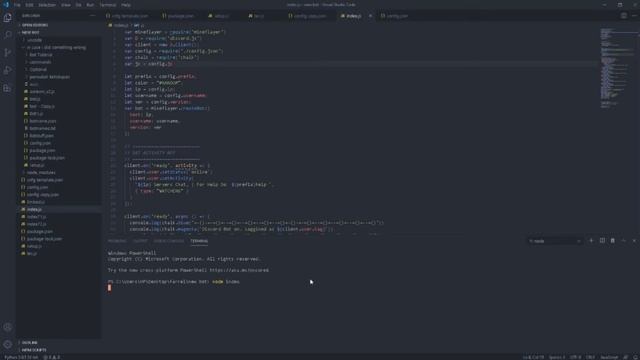Close the index.js editor tab
This screenshot has height=360, width=640.
coord(370,16)
